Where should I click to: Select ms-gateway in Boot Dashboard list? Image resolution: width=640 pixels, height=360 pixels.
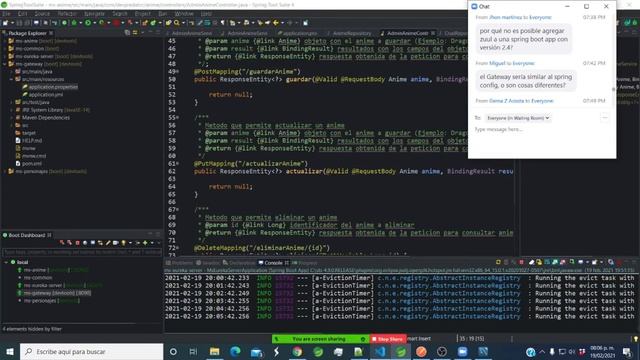tap(57, 293)
